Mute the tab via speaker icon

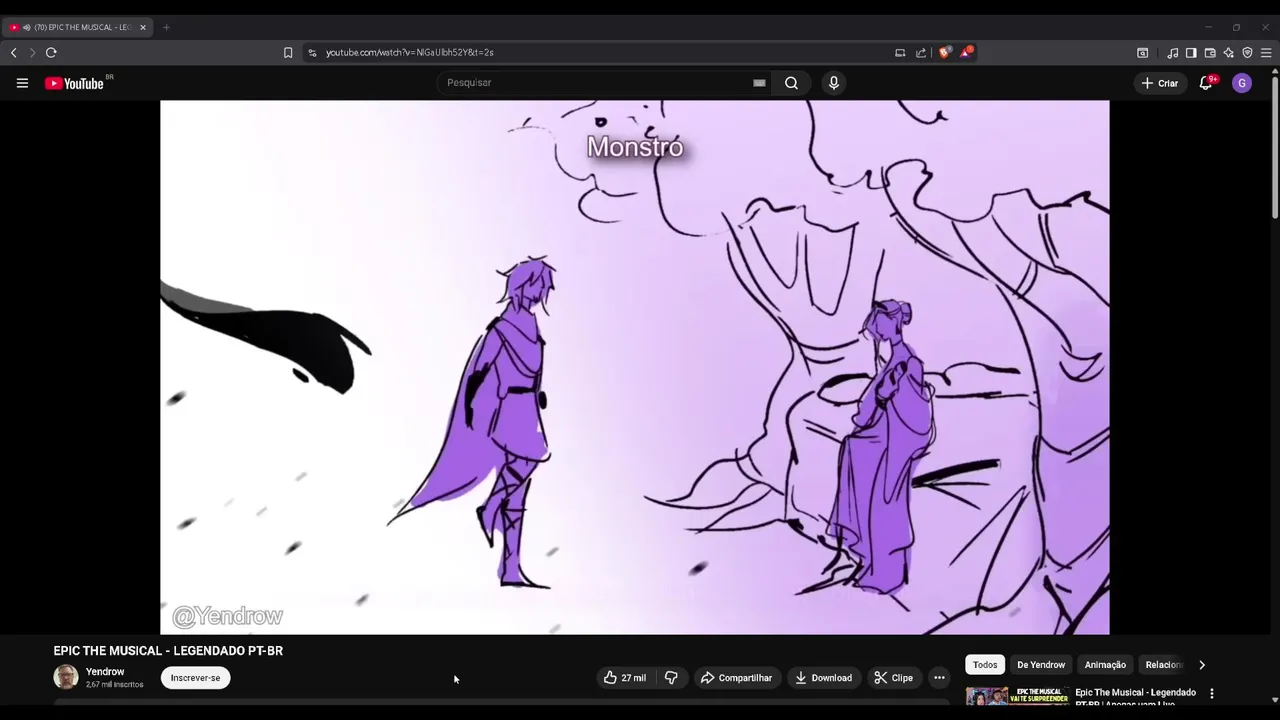click(26, 27)
